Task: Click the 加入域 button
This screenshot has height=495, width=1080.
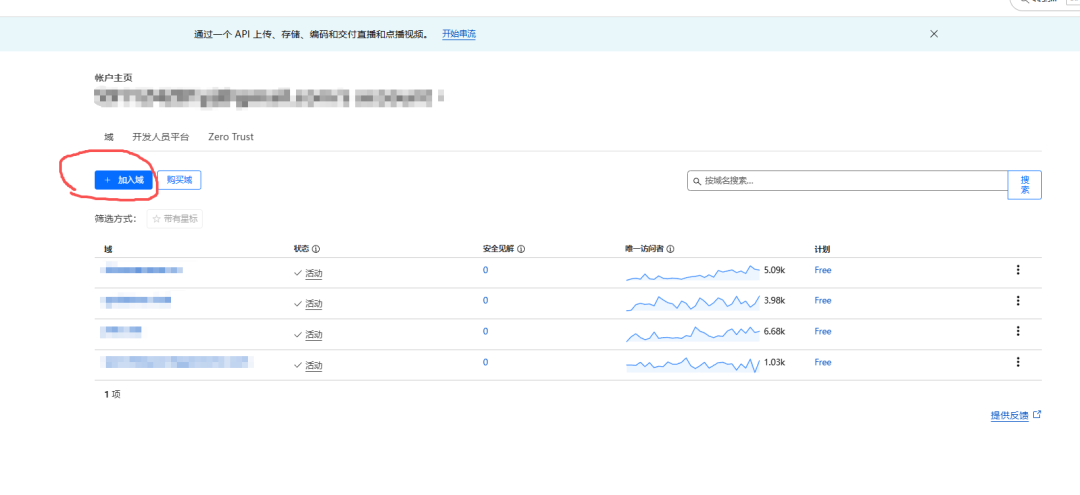Action: 124,180
